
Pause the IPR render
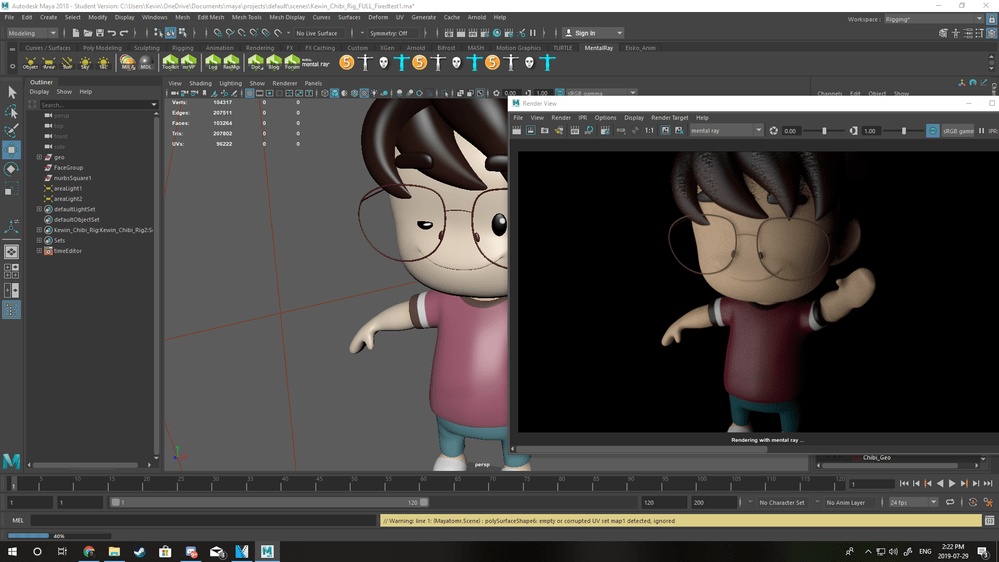tap(981, 131)
